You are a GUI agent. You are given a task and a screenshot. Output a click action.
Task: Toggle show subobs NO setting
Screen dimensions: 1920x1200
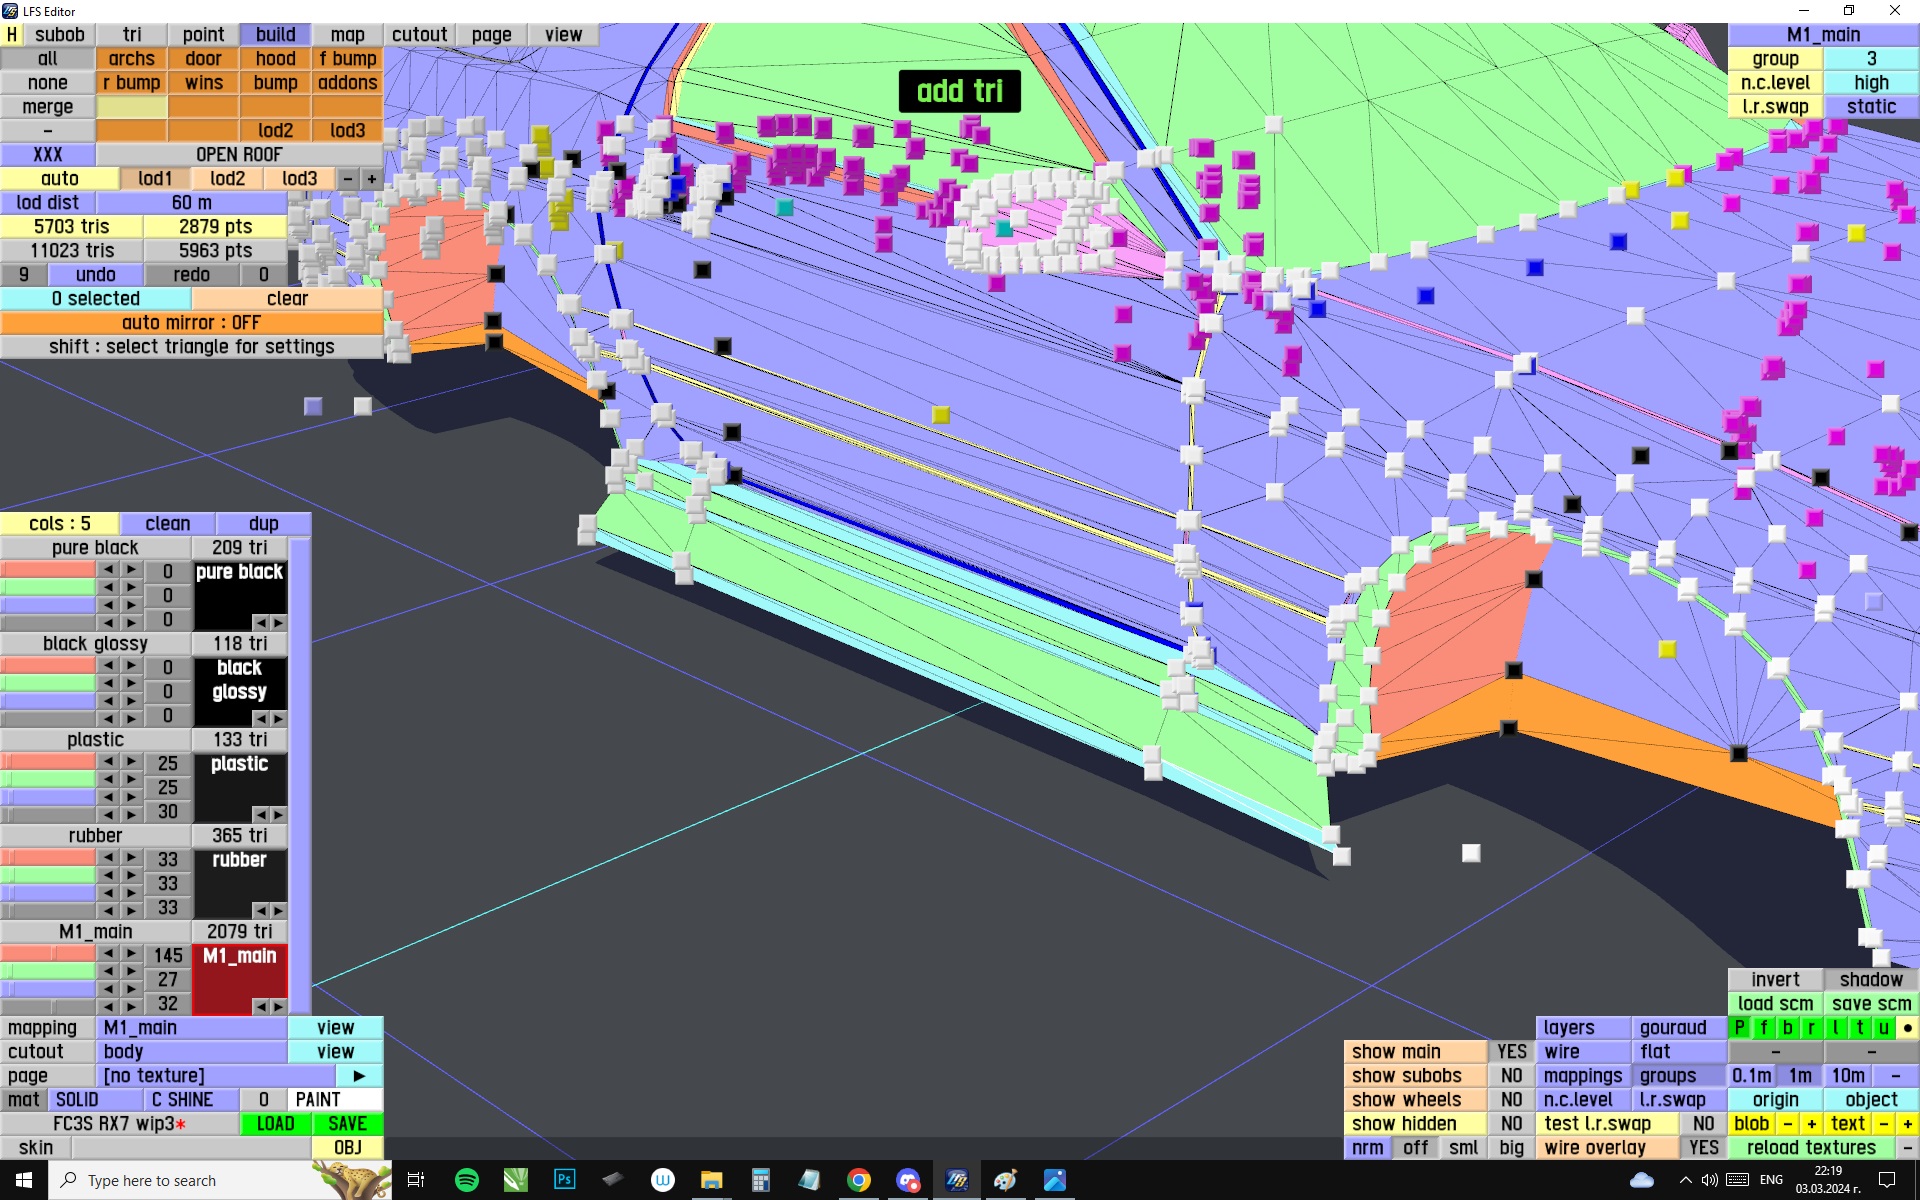1511,1076
